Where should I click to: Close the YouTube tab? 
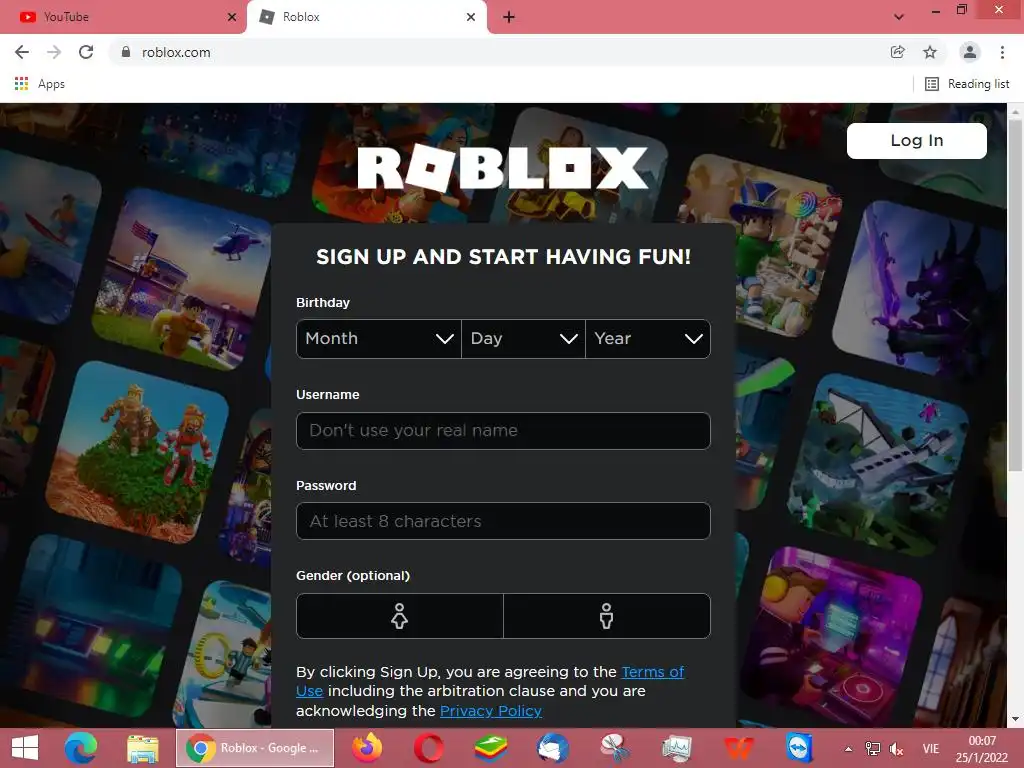(x=232, y=17)
